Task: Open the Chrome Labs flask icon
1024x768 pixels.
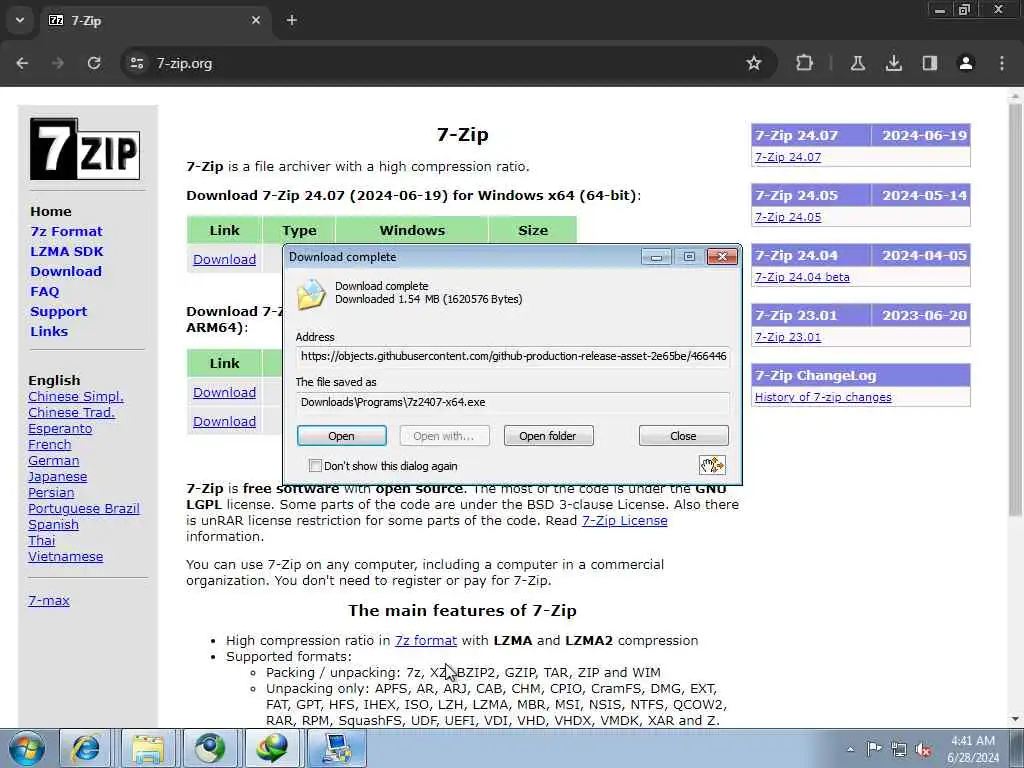Action: (857, 63)
